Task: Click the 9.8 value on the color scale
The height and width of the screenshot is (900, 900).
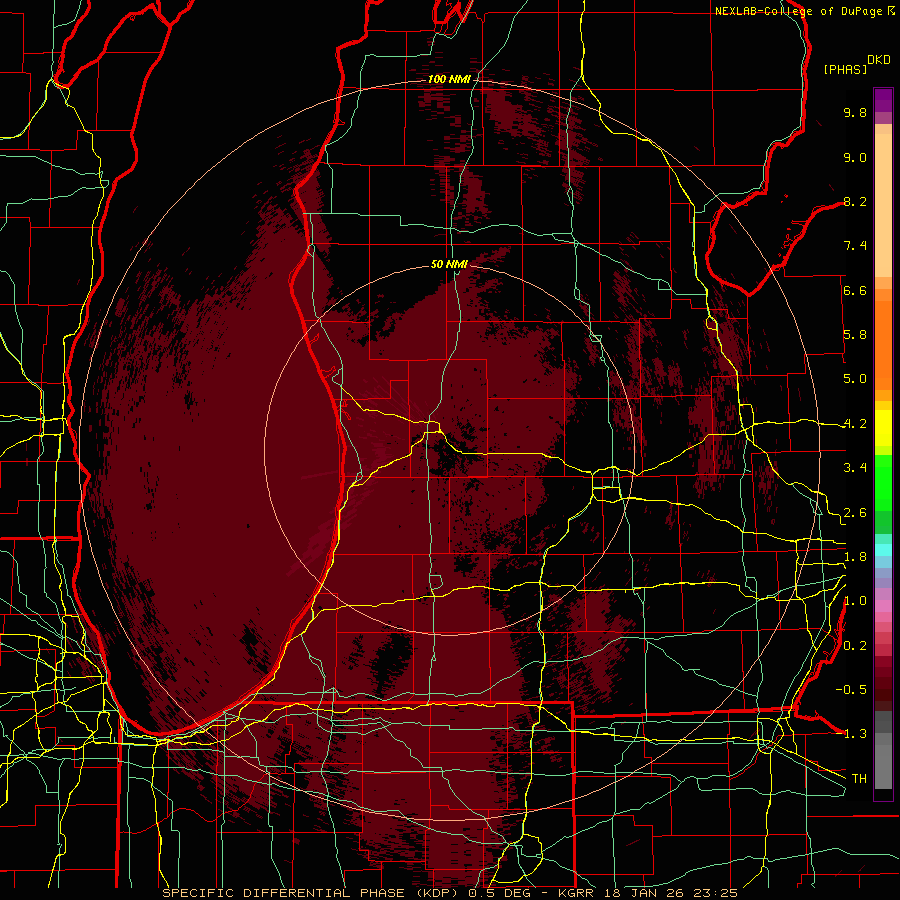Action: tap(855, 112)
